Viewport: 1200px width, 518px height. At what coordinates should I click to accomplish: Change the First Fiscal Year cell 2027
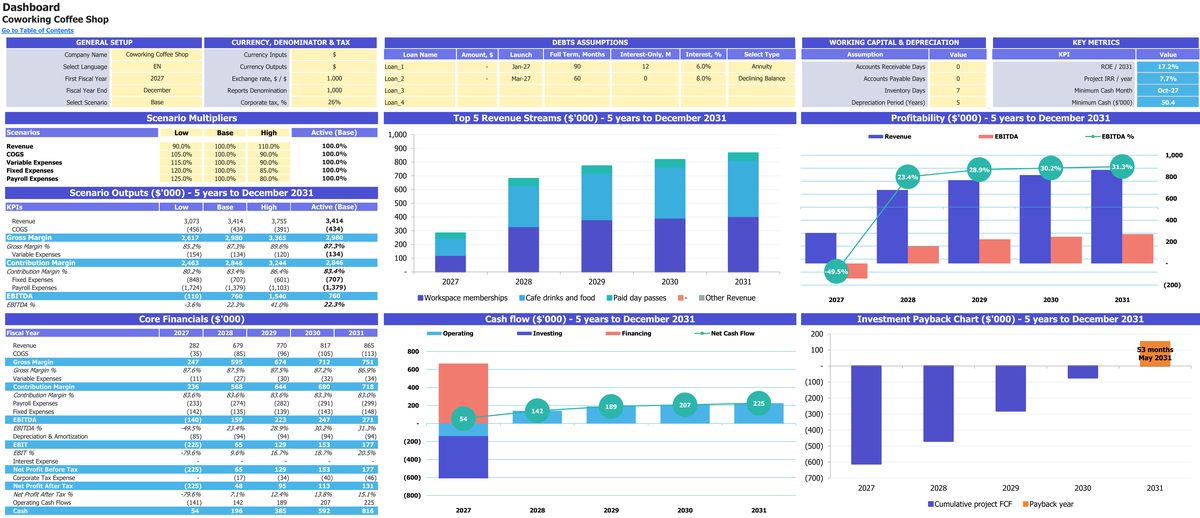[x=155, y=78]
